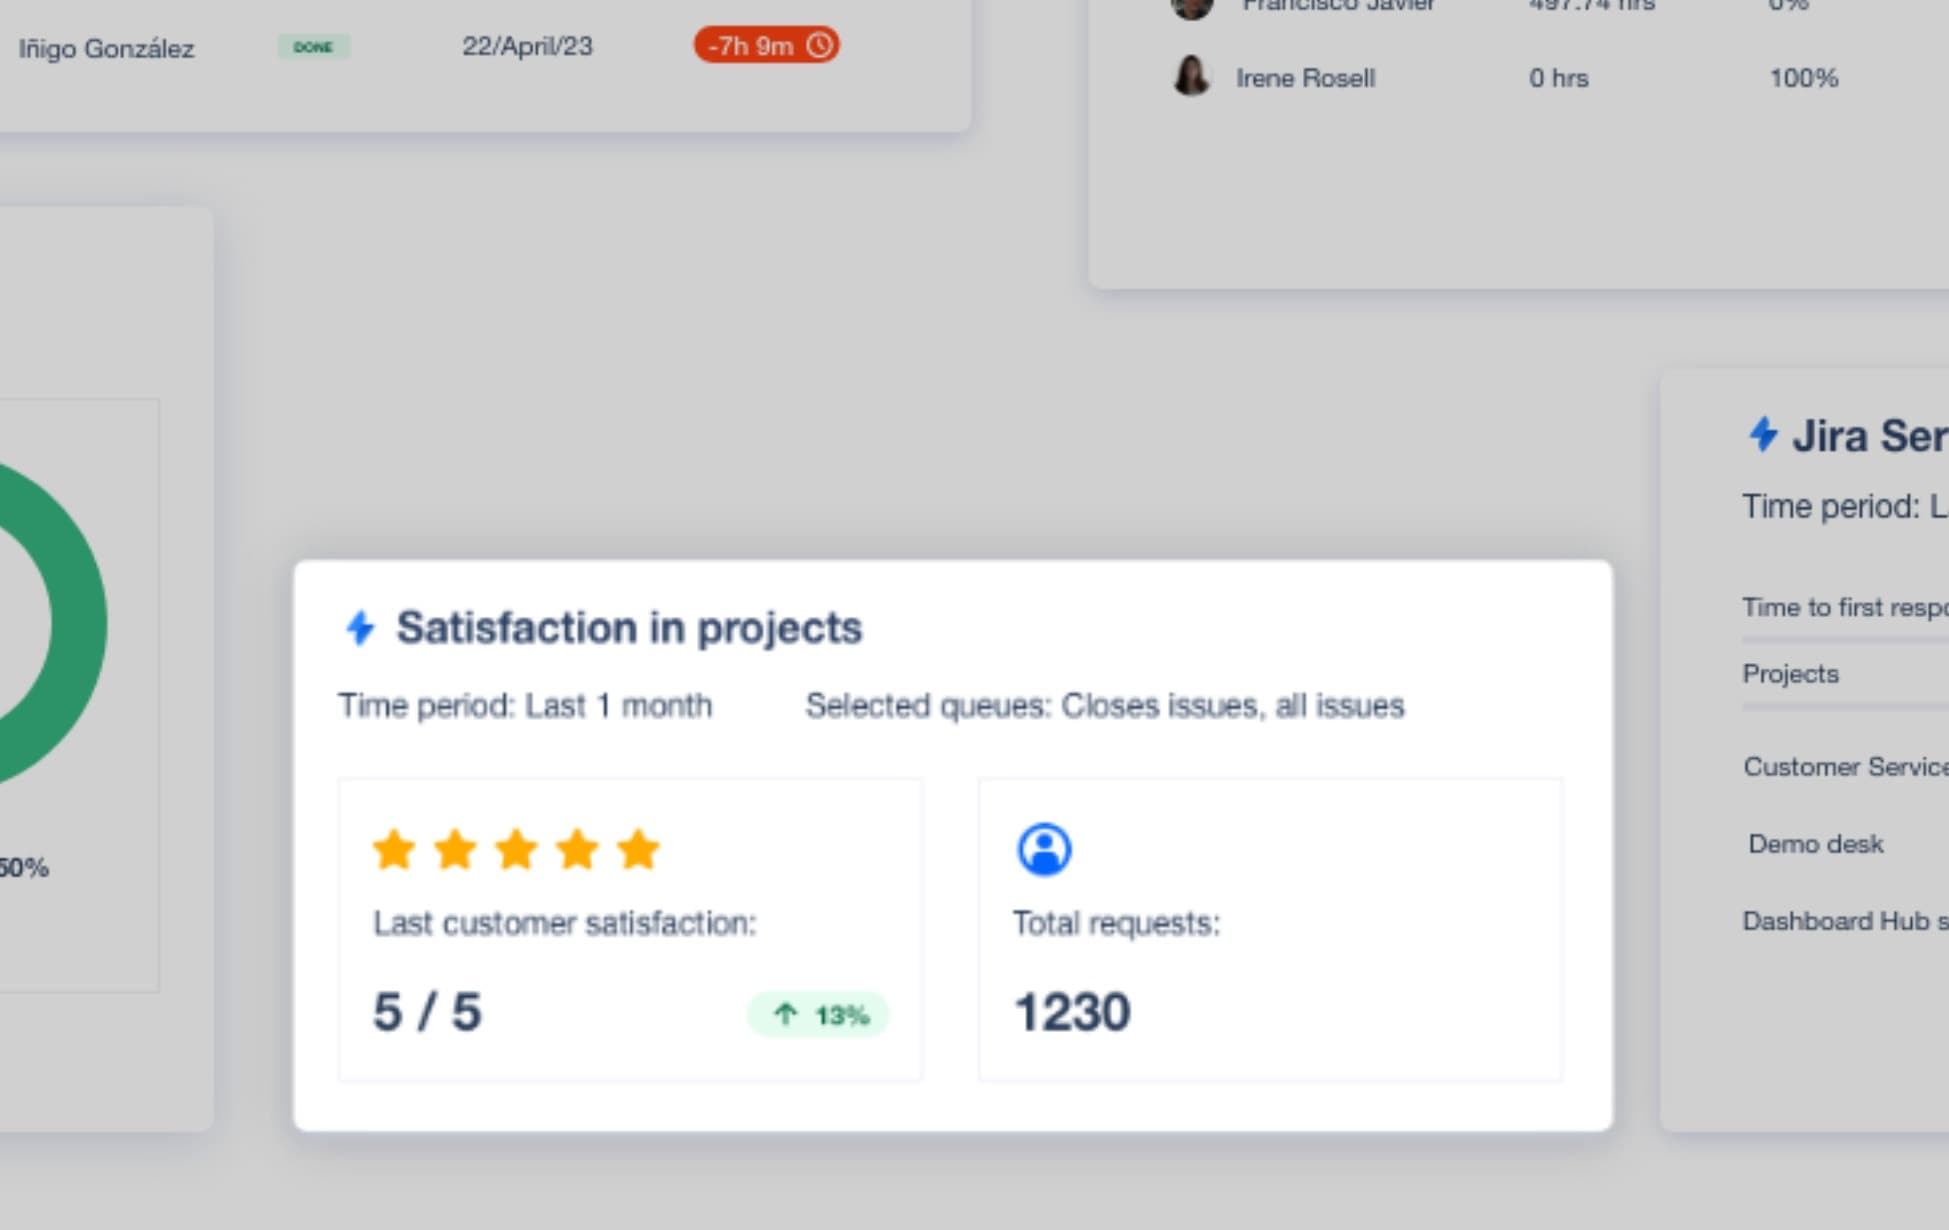Click the blue user icon above Total requests
Viewport: 1949px width, 1230px height.
pyautogui.click(x=1044, y=850)
